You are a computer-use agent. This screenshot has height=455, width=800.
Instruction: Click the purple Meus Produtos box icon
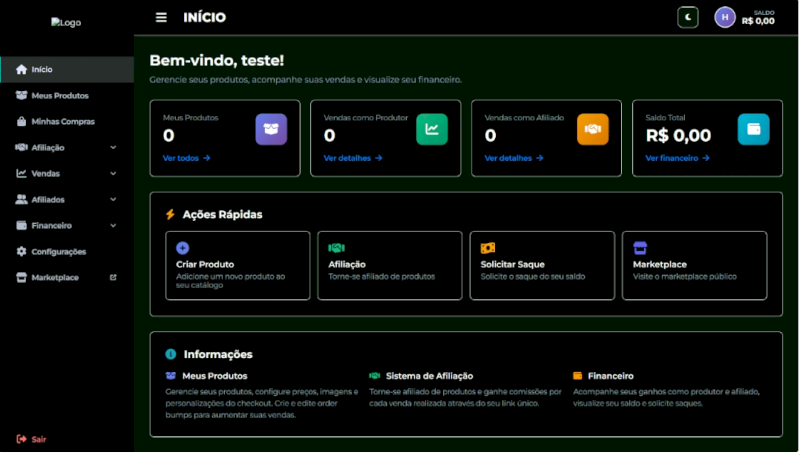tap(271, 129)
